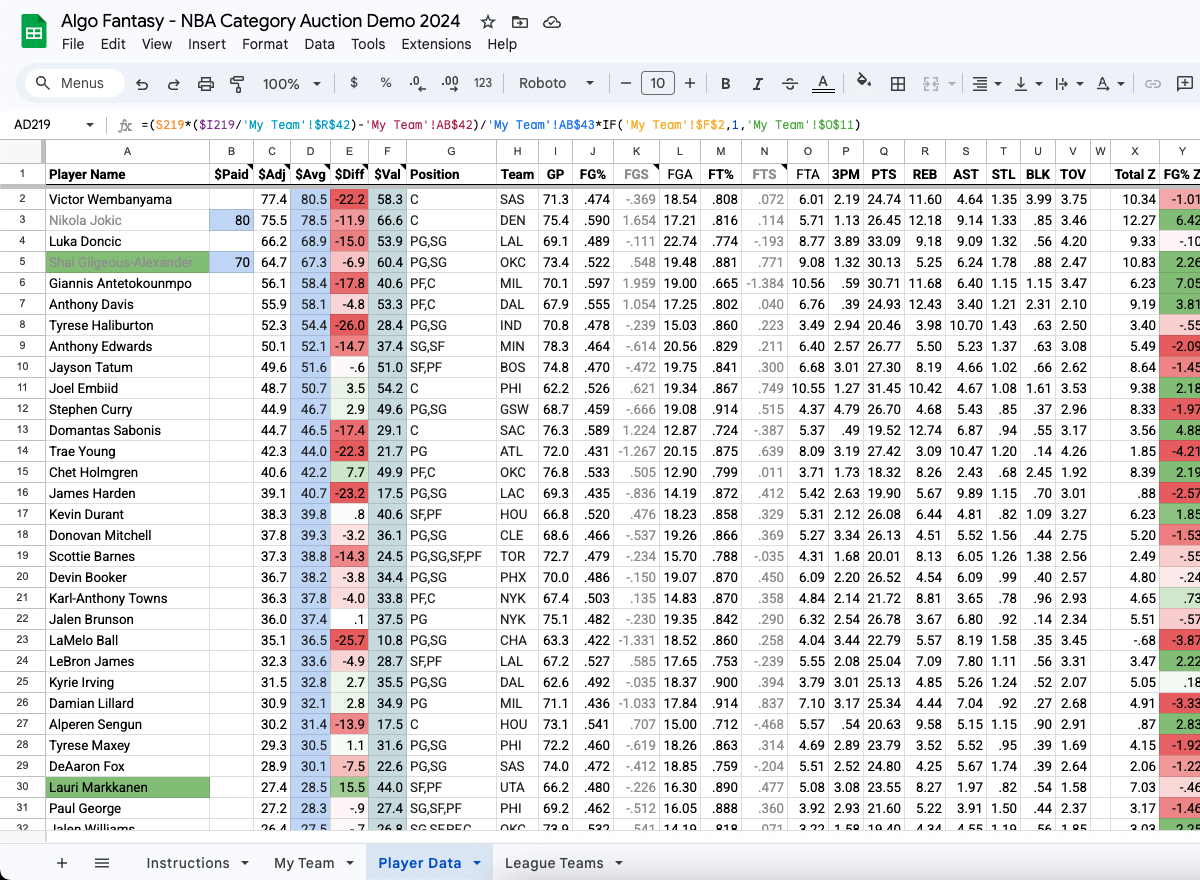Select the Total Z header cell
The width and height of the screenshot is (1200, 880).
click(1135, 174)
